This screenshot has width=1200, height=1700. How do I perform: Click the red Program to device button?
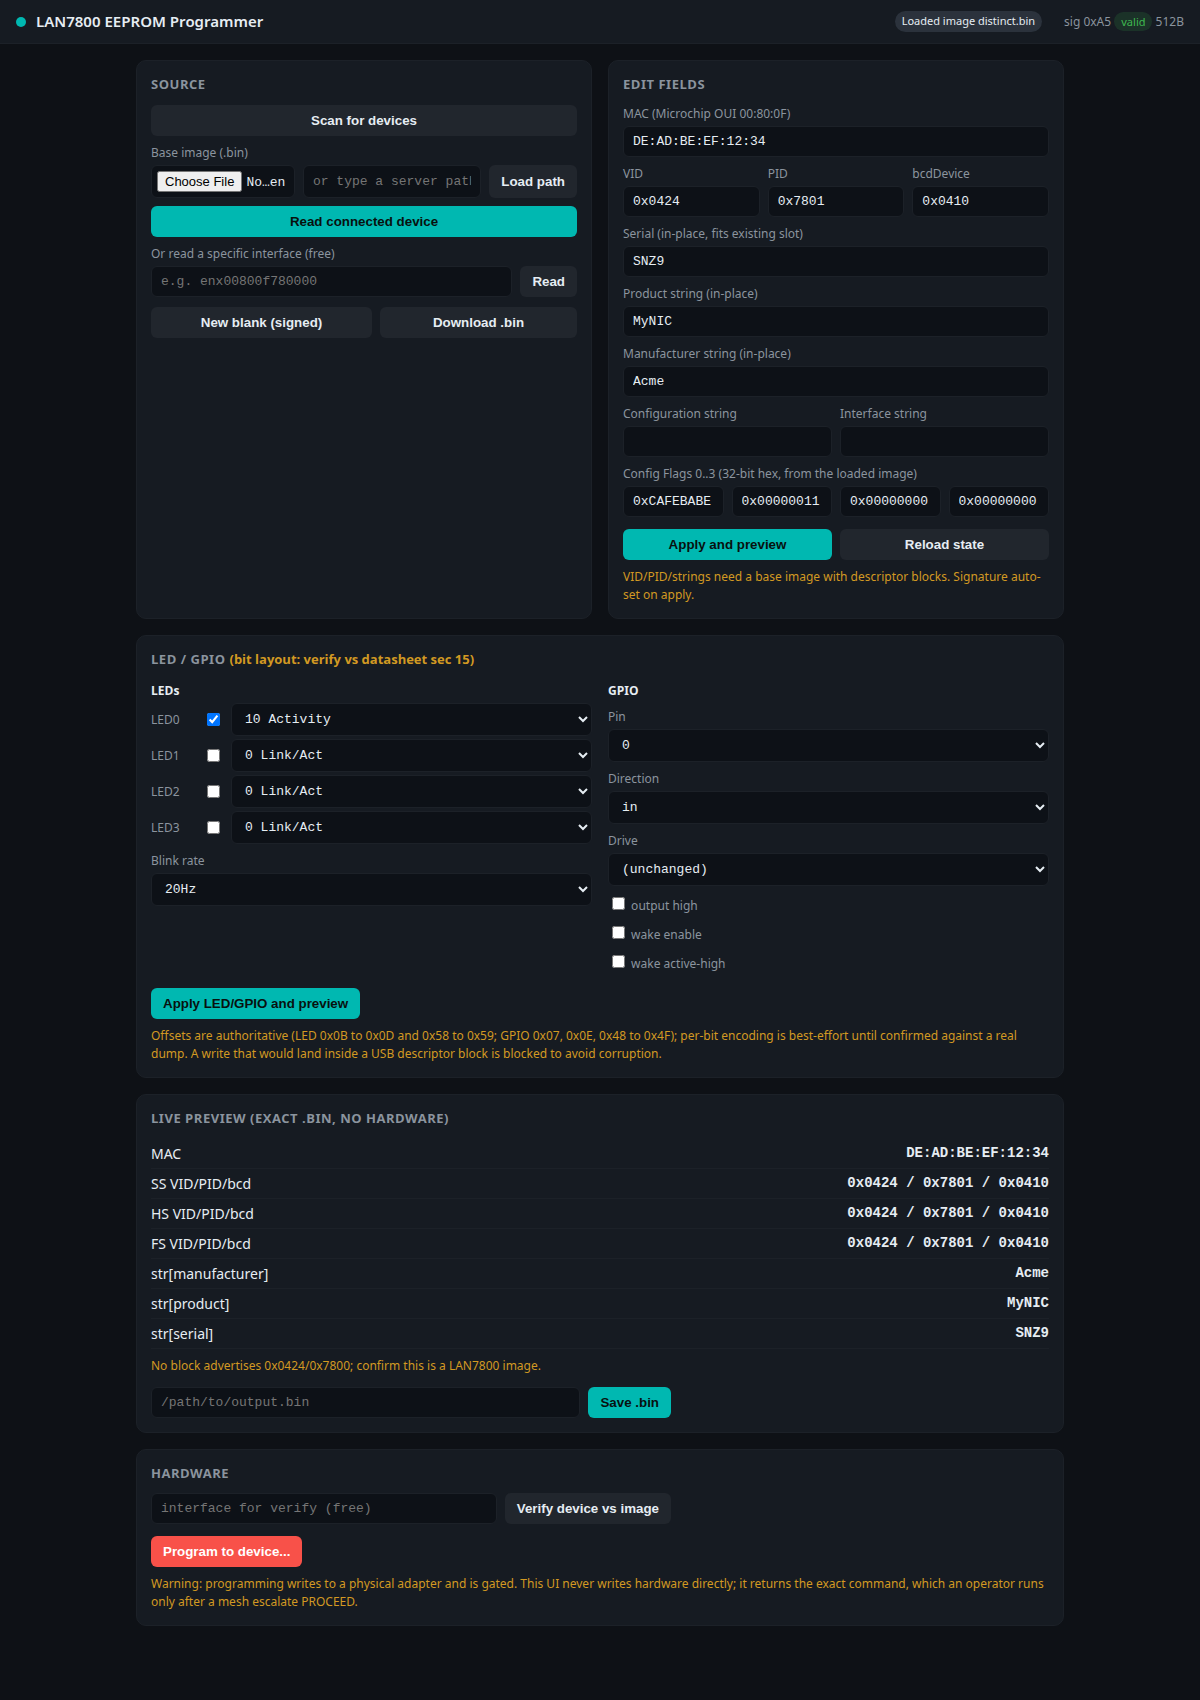(226, 1551)
